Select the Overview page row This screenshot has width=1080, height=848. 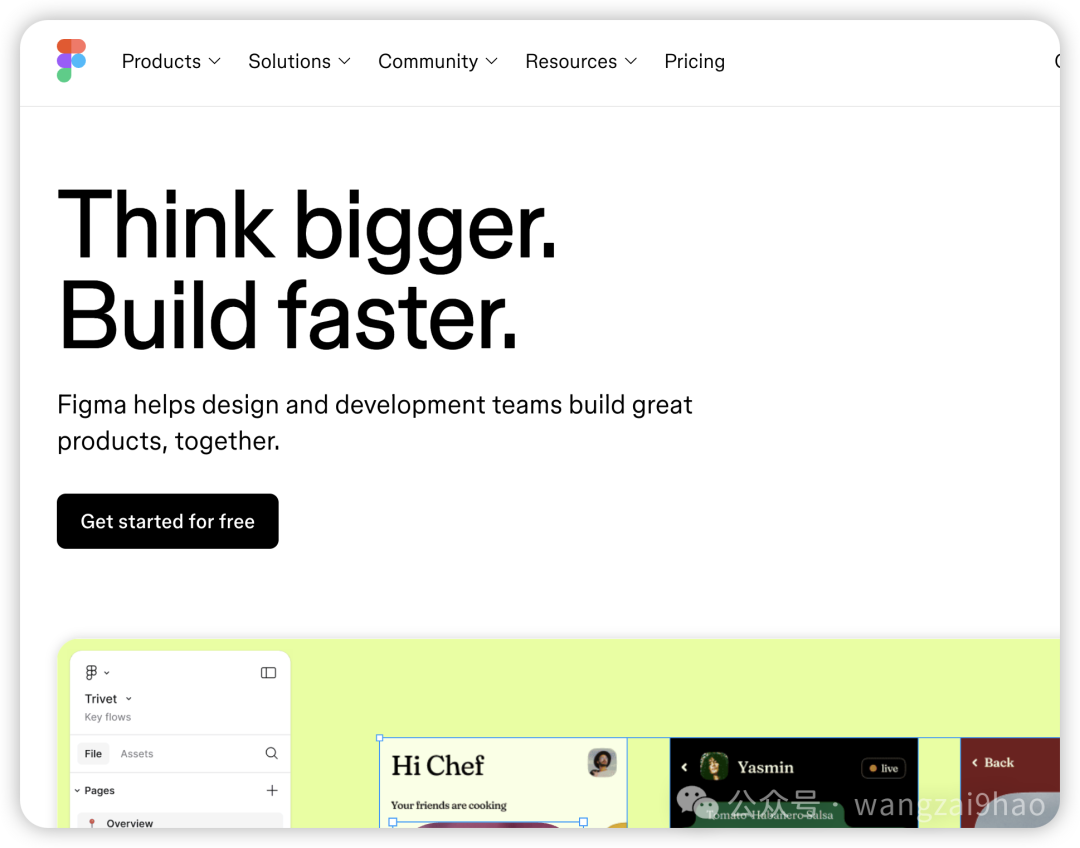pyautogui.click(x=180, y=822)
